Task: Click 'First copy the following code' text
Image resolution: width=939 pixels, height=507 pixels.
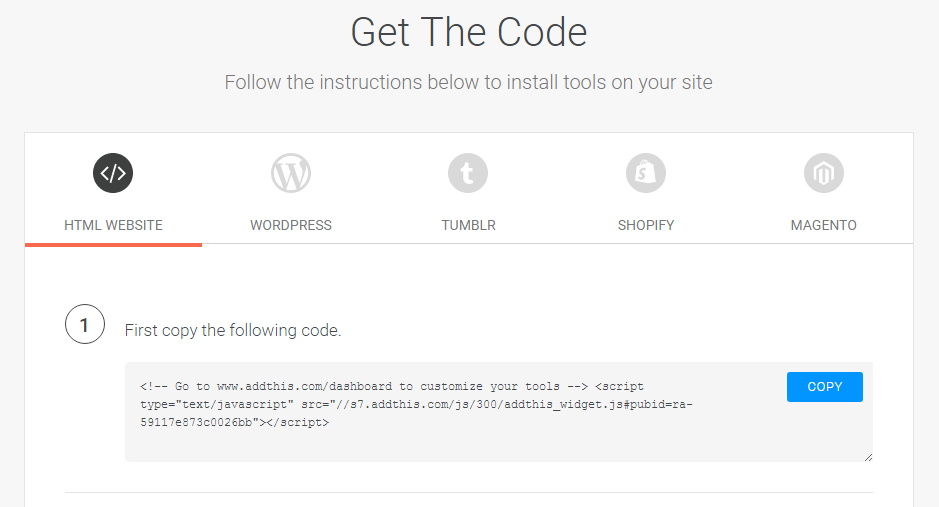Action: [x=233, y=330]
